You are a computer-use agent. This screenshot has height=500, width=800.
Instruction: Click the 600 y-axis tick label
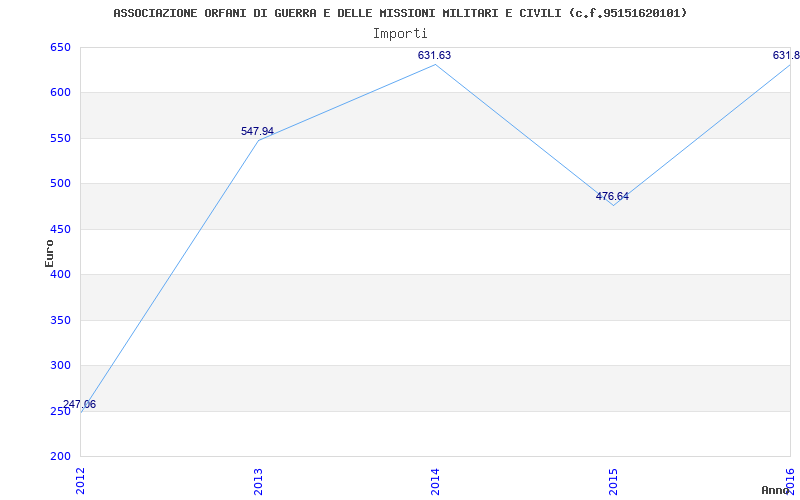point(60,93)
